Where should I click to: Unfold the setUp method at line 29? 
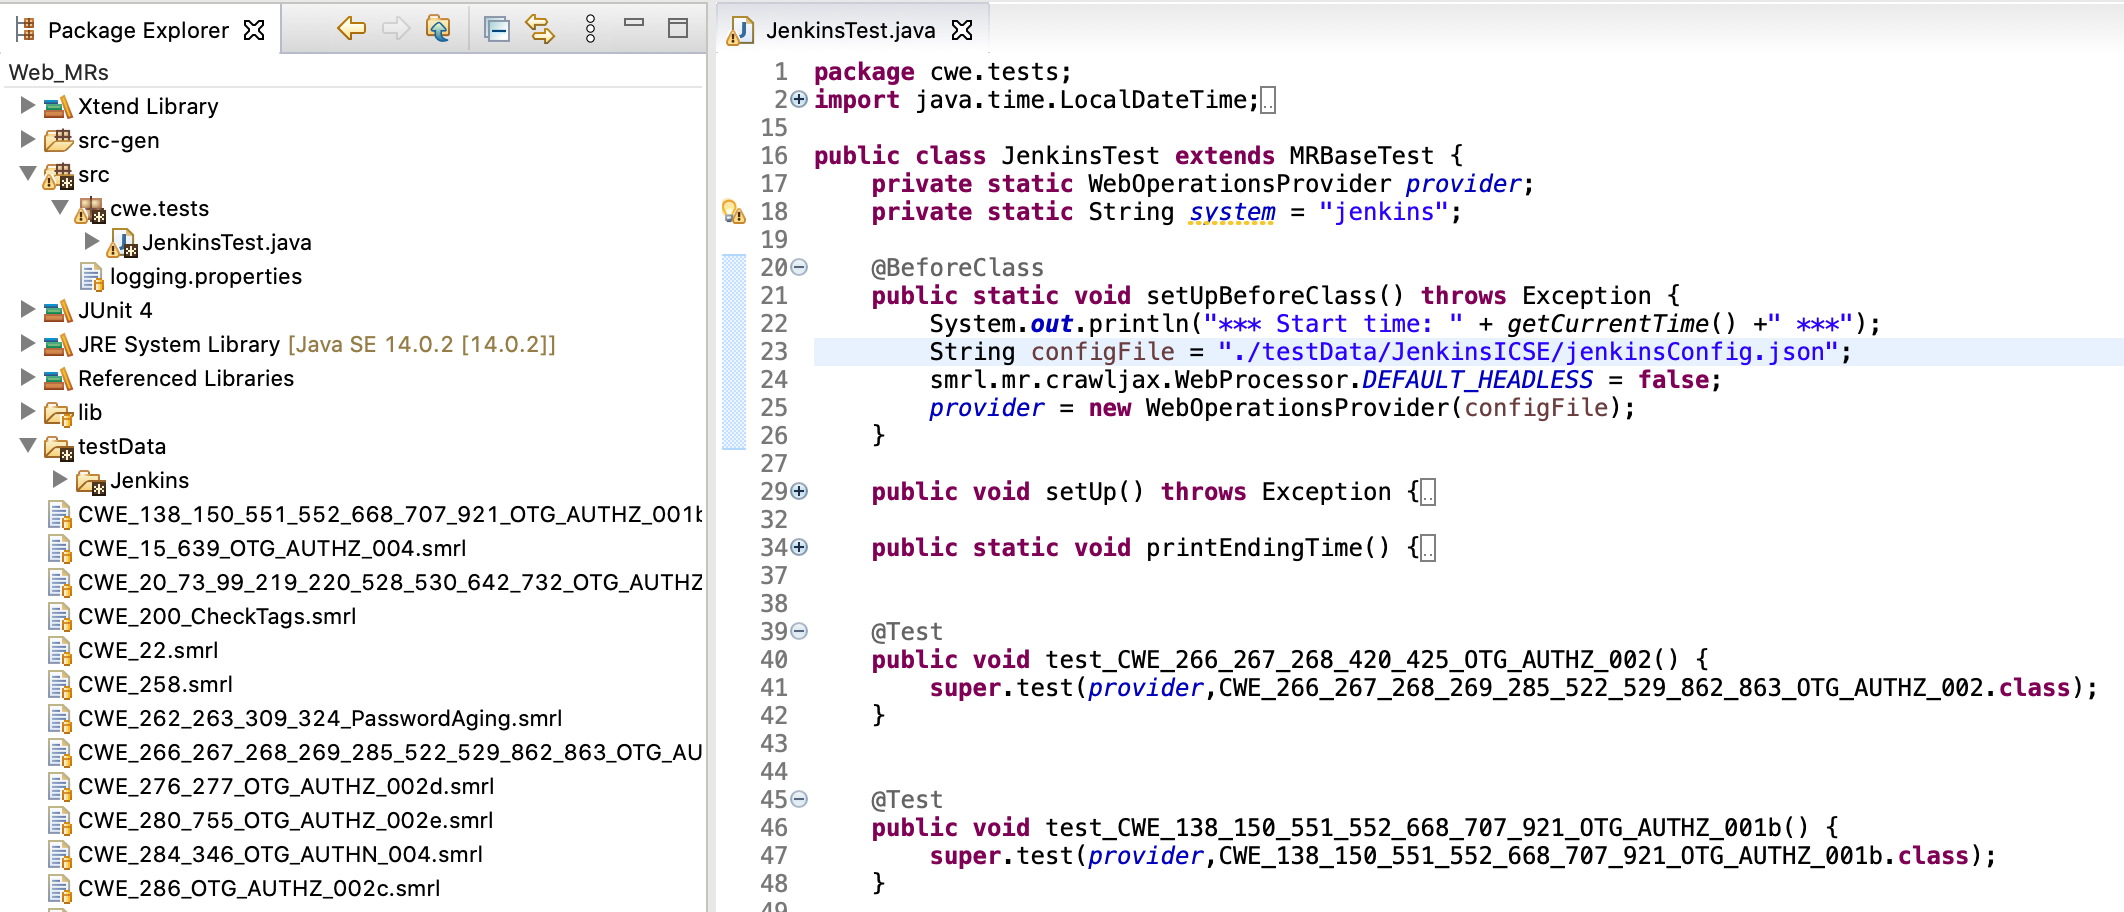pos(799,491)
